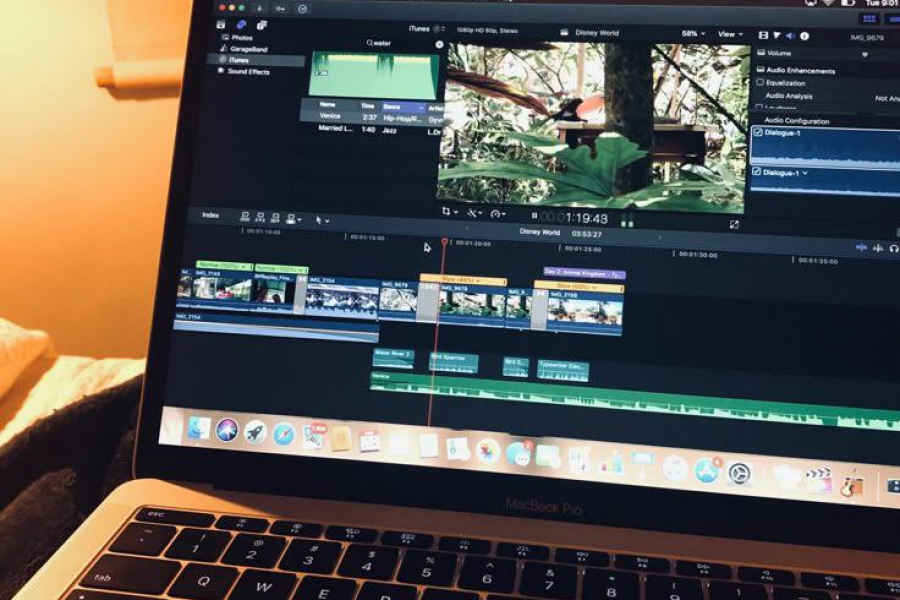Click the Insert clip icon

click(260, 217)
